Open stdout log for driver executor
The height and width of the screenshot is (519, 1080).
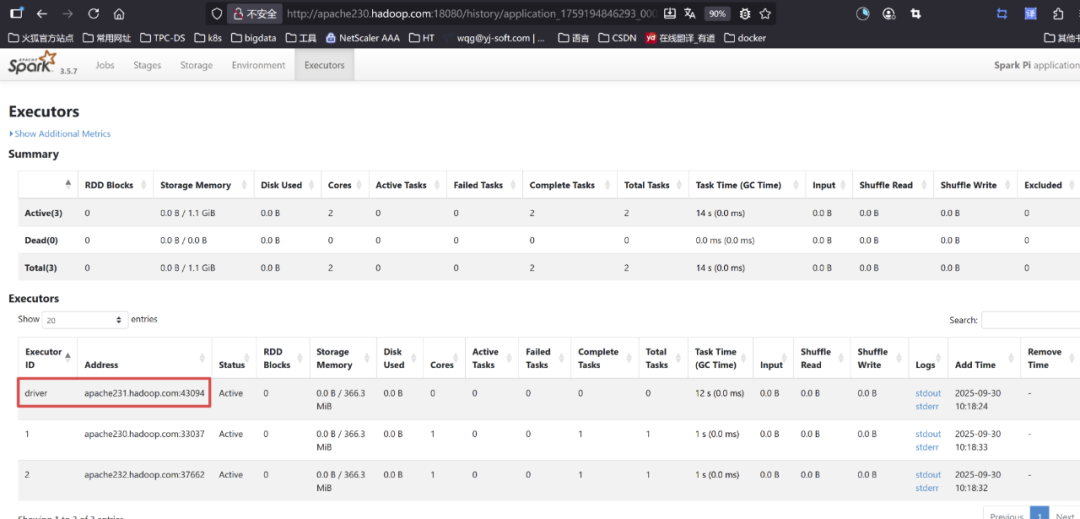coord(928,394)
